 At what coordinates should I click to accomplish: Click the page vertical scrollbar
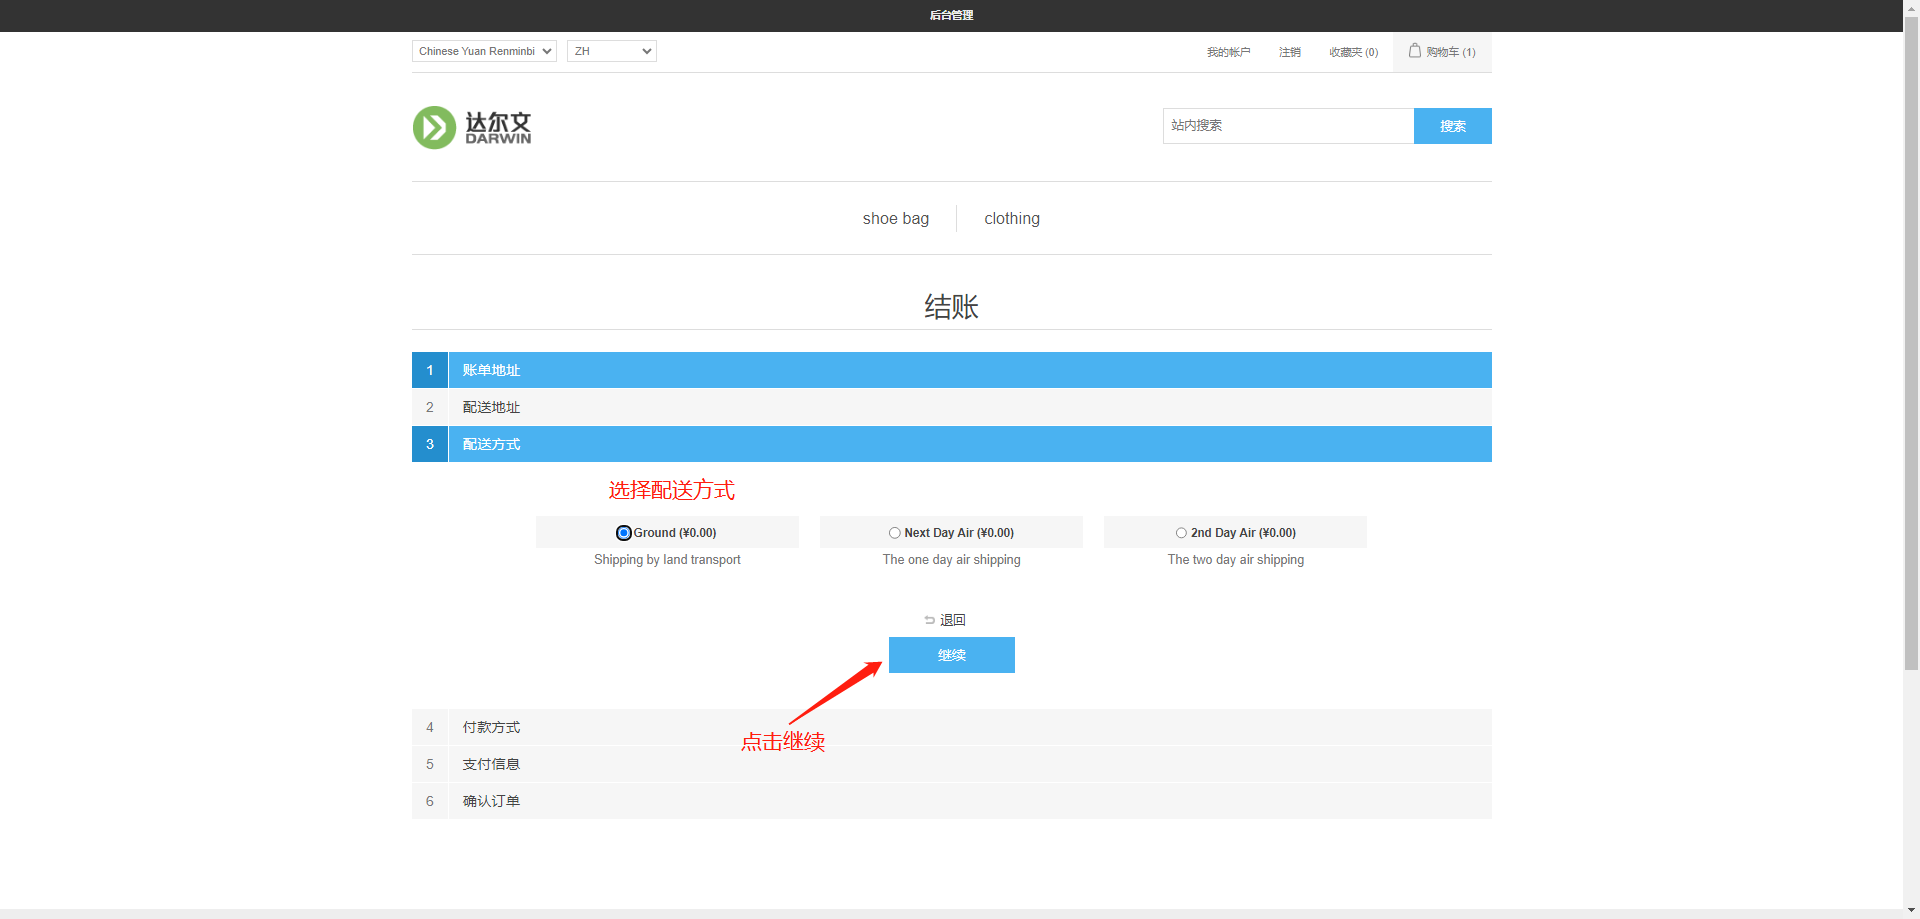pos(1911,350)
